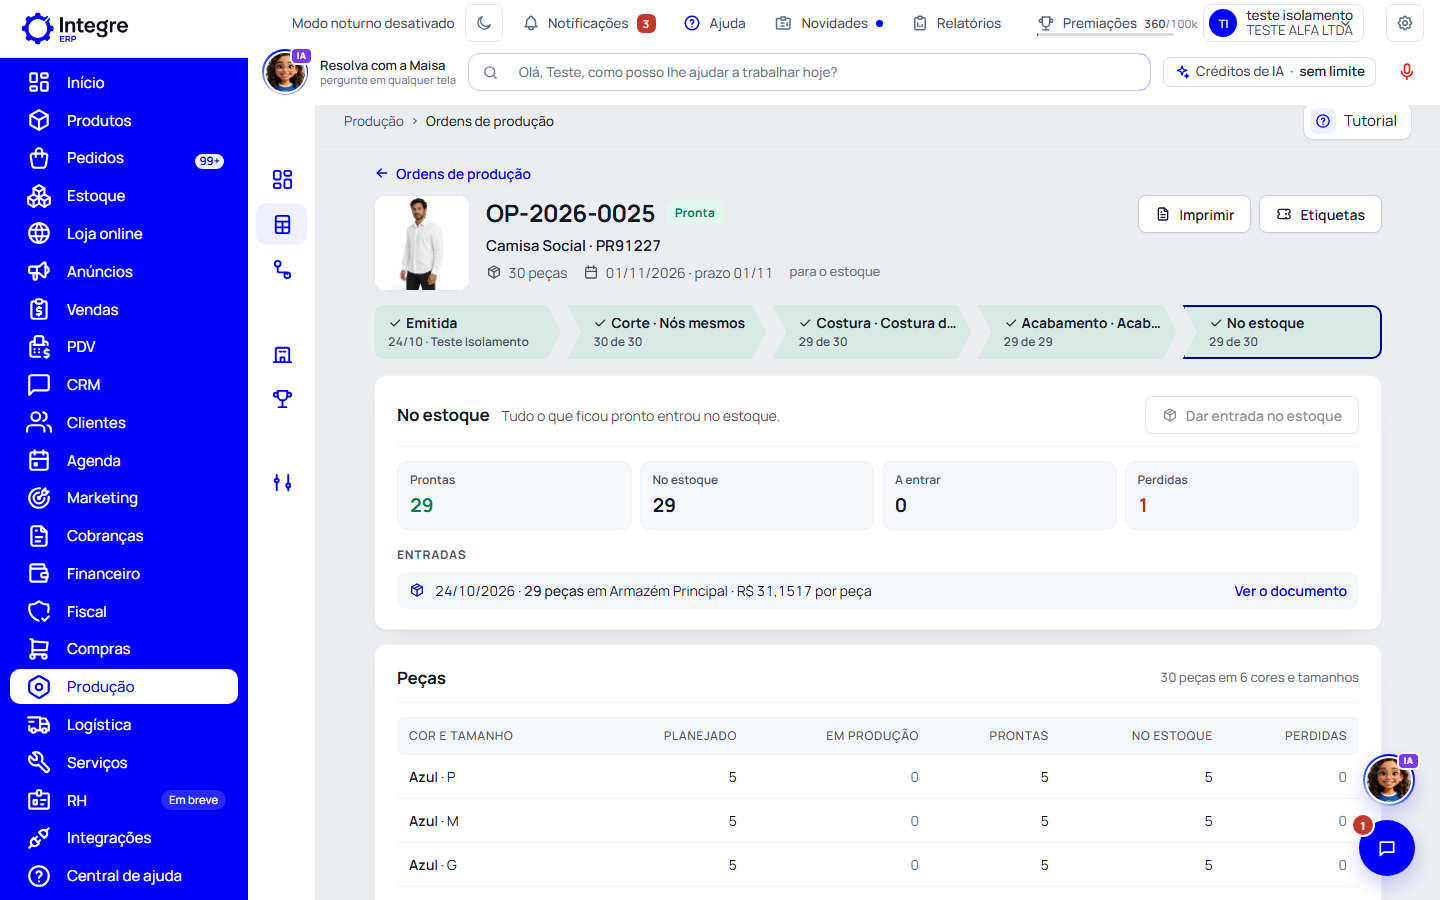This screenshot has height=900, width=1440.
Task: Open the Maisa AI assistant avatar at bottom right
Action: point(1389,779)
